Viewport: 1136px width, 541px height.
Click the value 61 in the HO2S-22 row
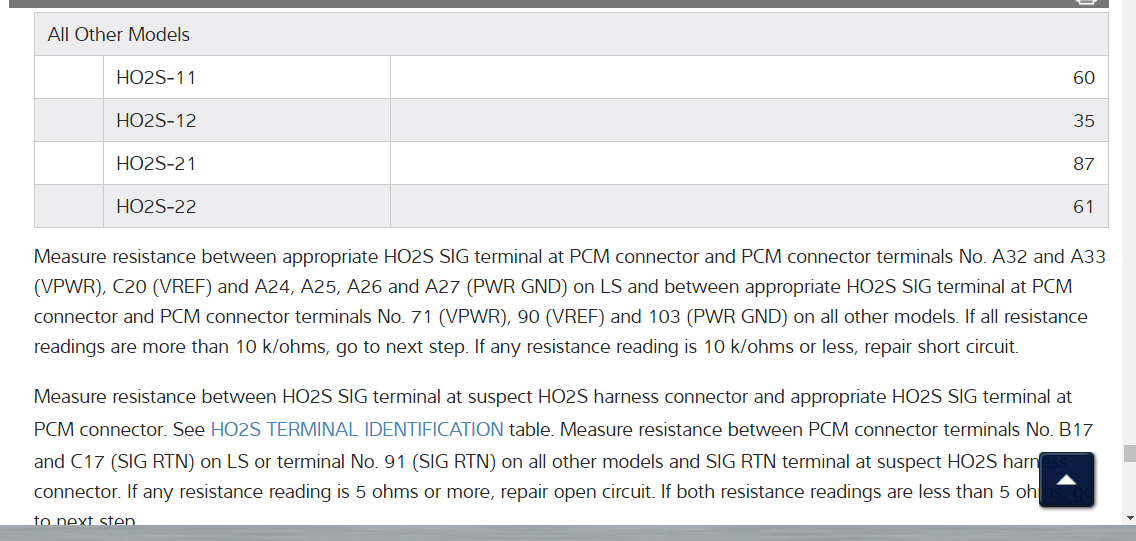[1084, 207]
